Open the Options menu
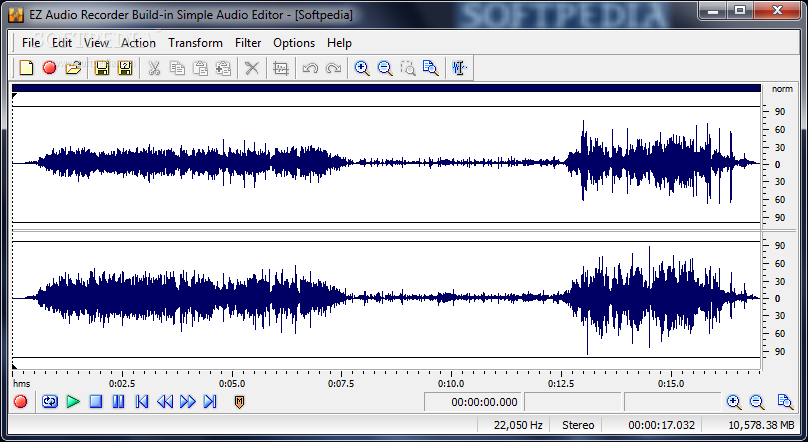The height and width of the screenshot is (442, 808). pyautogui.click(x=294, y=43)
